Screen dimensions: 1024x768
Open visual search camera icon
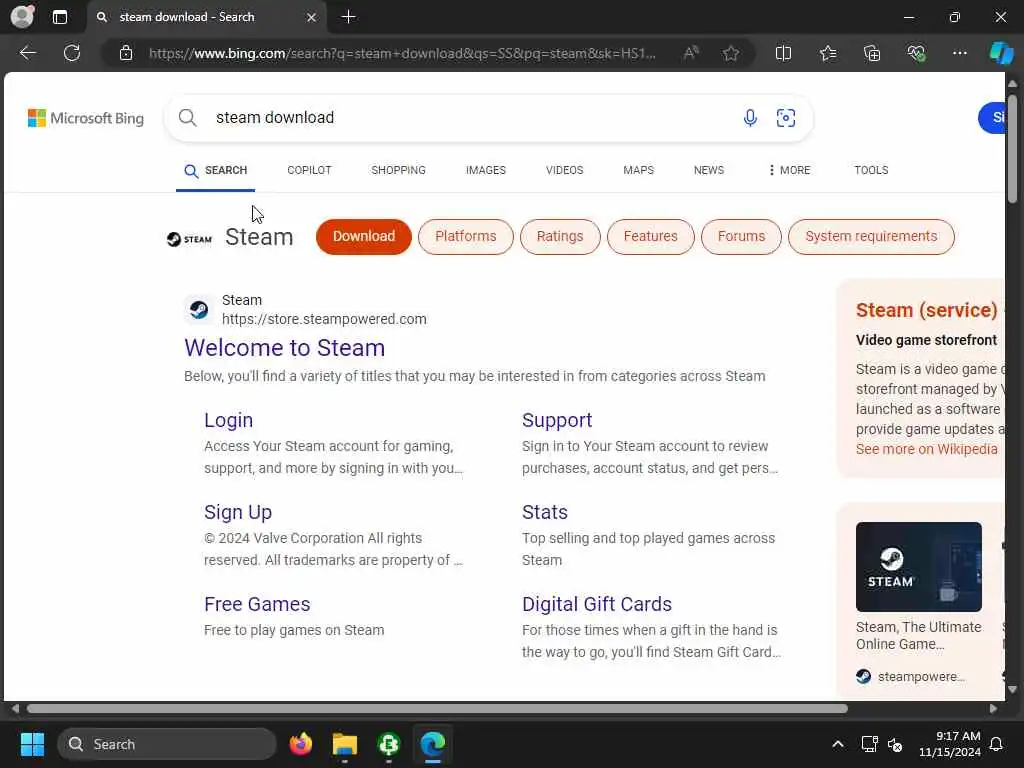pos(786,118)
